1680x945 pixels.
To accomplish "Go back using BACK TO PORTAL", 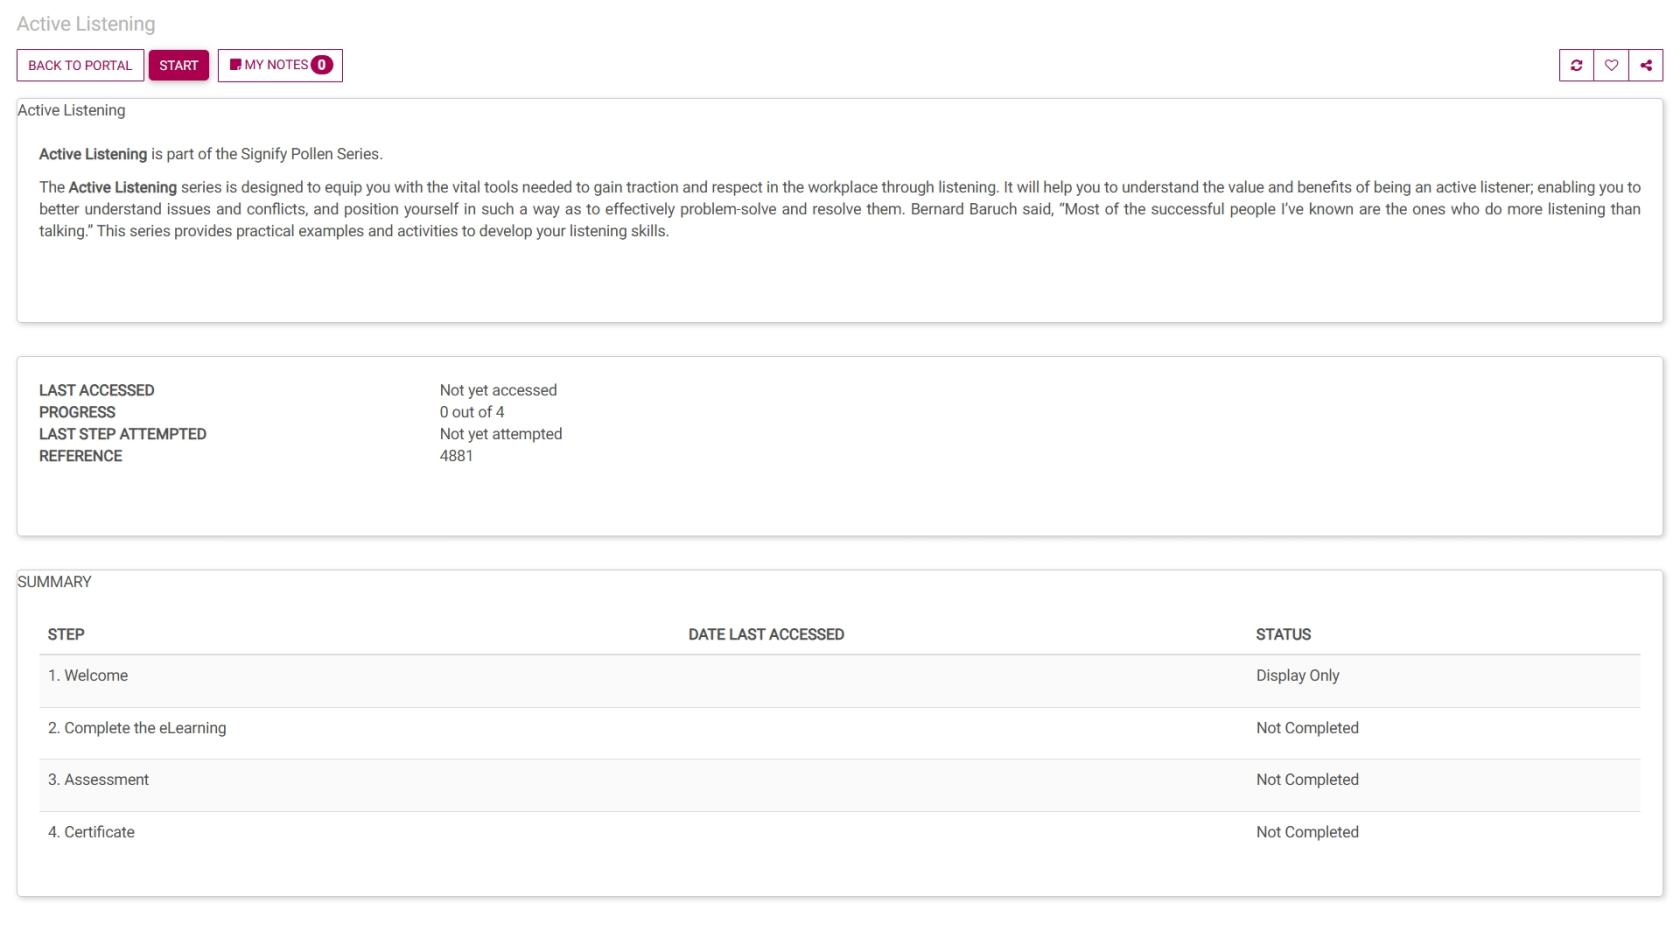I will point(80,66).
